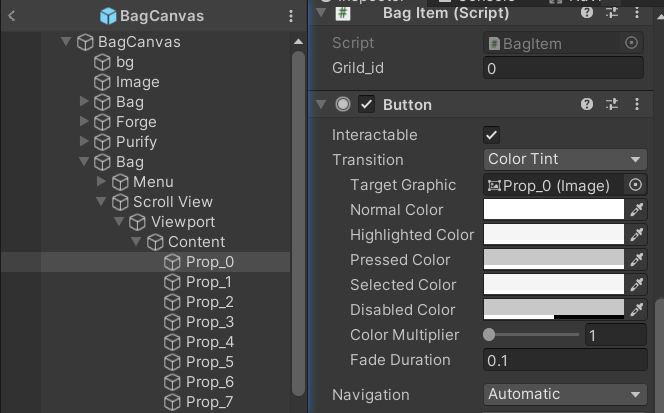The image size is (664, 413).
Task: Open the Selected Color swatch
Action: click(554, 285)
